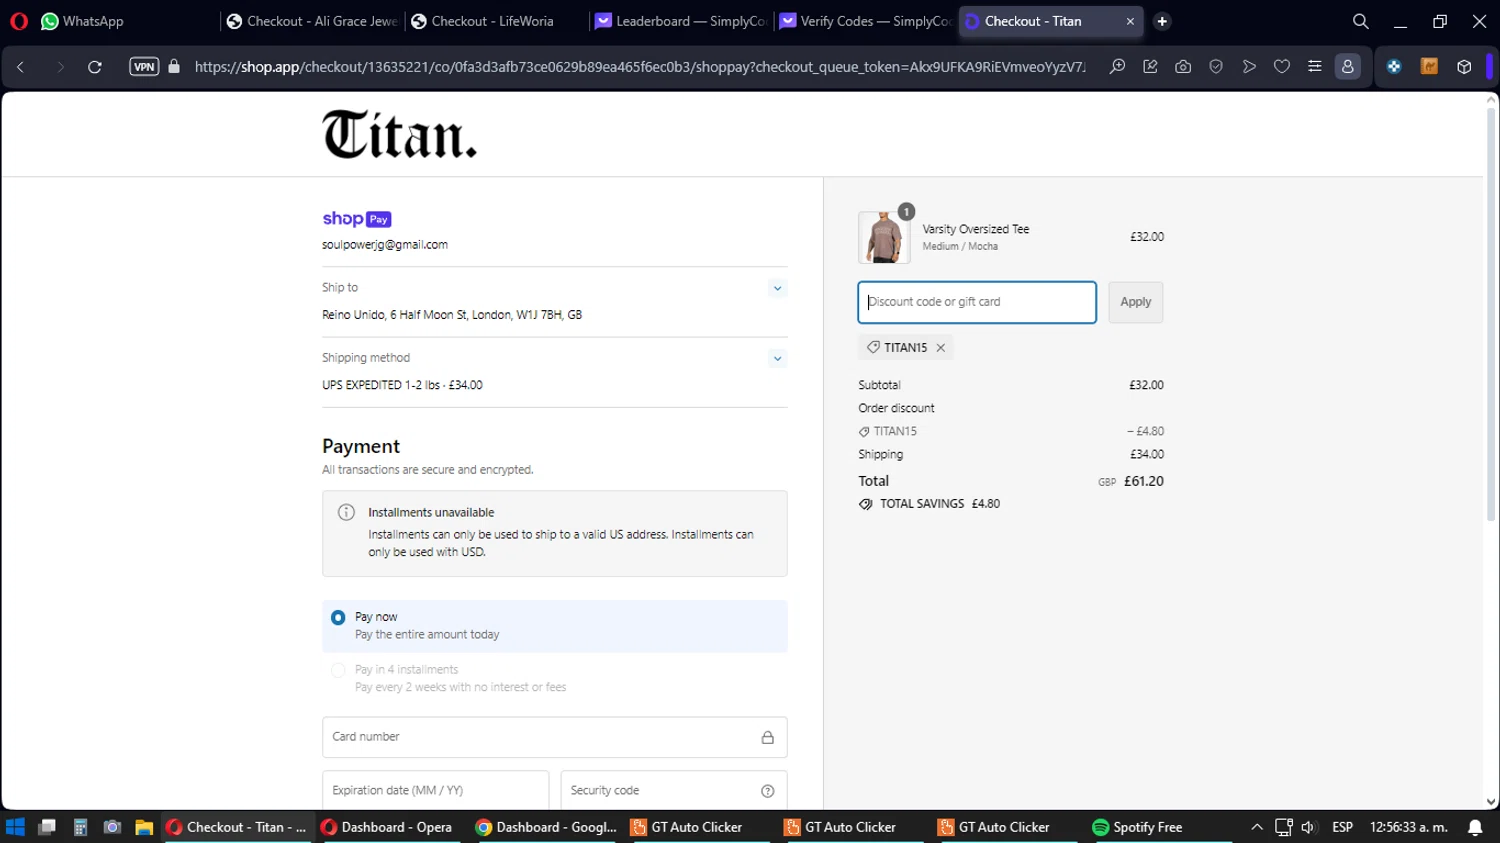
Task: Click the Expiration date field
Action: (x=436, y=790)
